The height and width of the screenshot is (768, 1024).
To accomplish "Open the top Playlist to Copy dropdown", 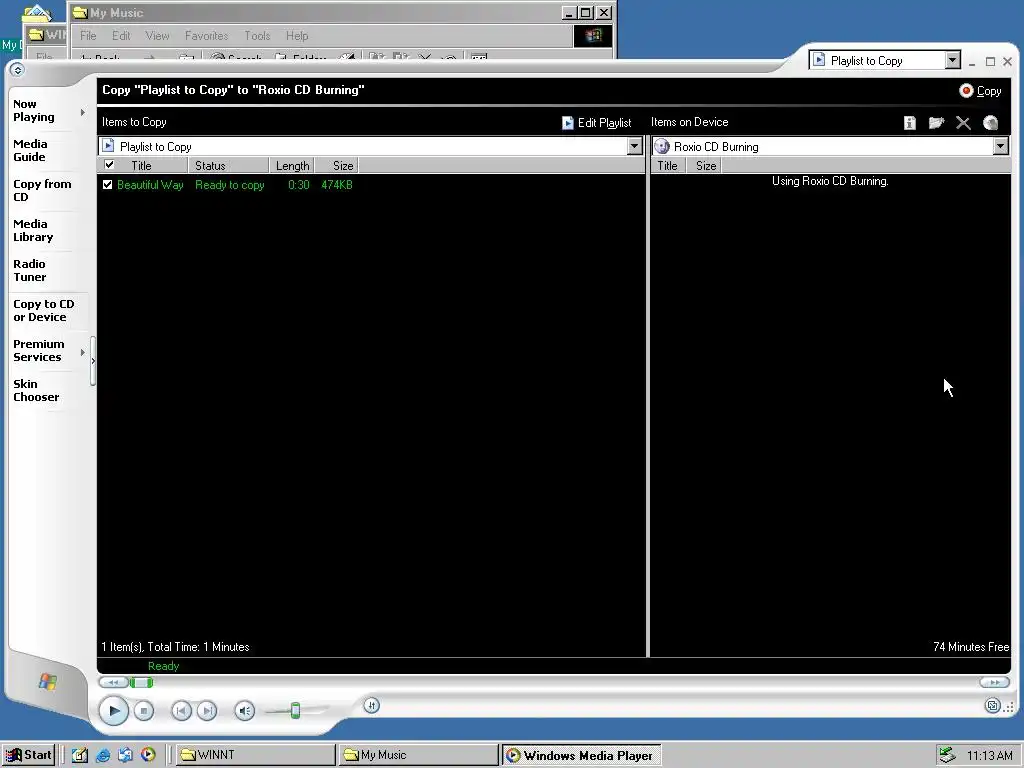I will 953,60.
